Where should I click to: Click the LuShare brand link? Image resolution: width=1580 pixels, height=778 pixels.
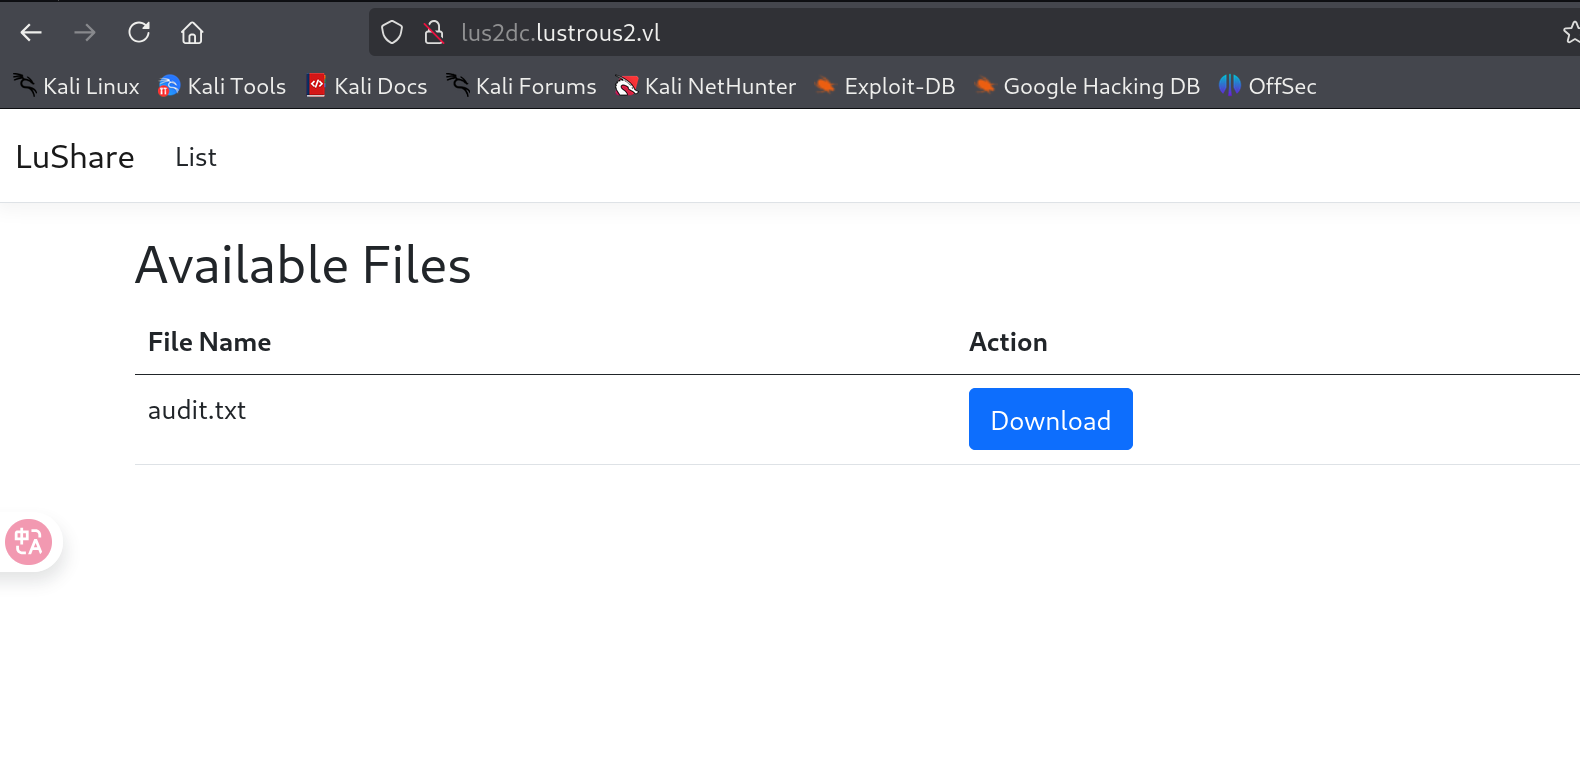75,157
